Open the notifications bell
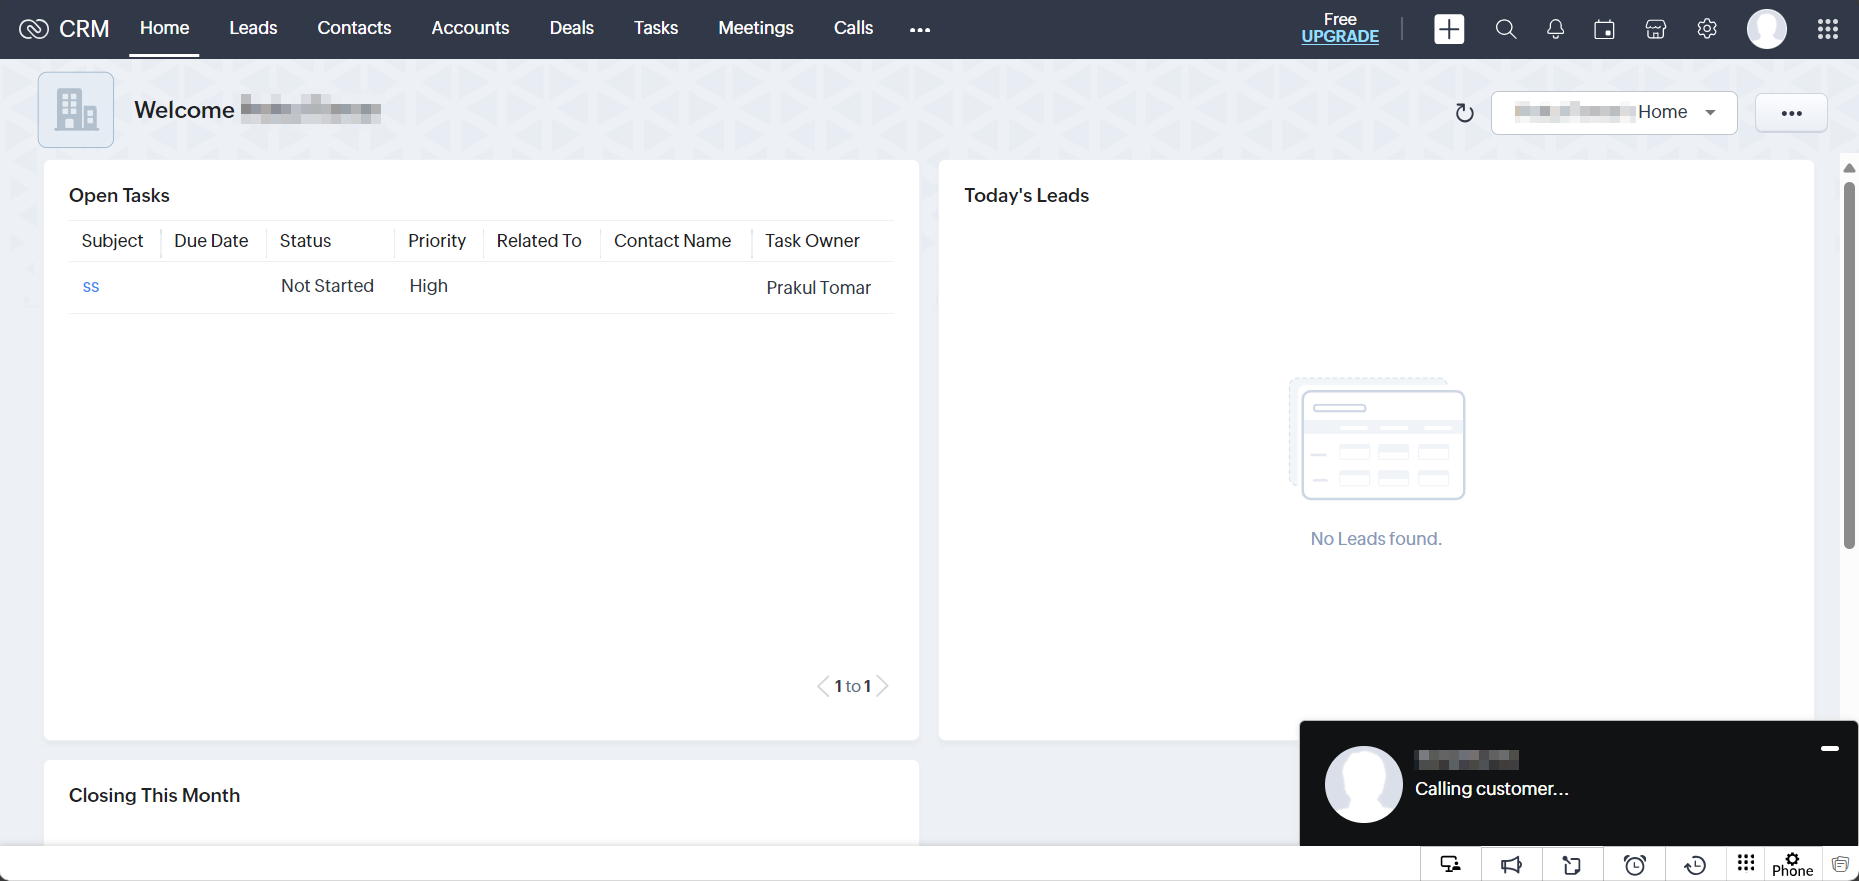 point(1555,29)
